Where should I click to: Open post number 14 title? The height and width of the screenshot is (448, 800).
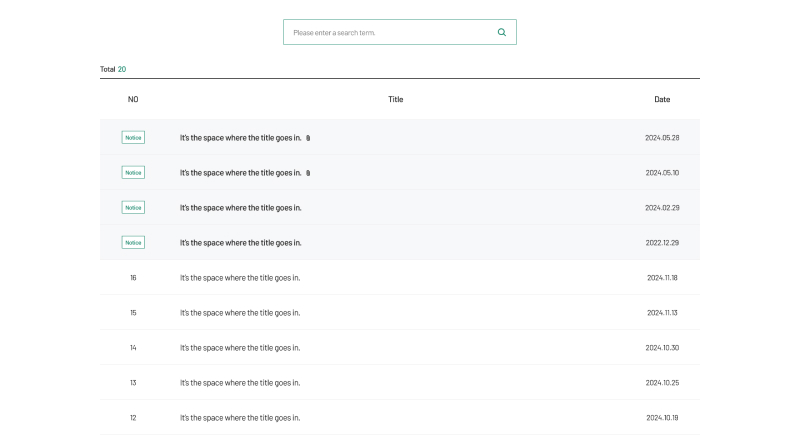(x=240, y=347)
